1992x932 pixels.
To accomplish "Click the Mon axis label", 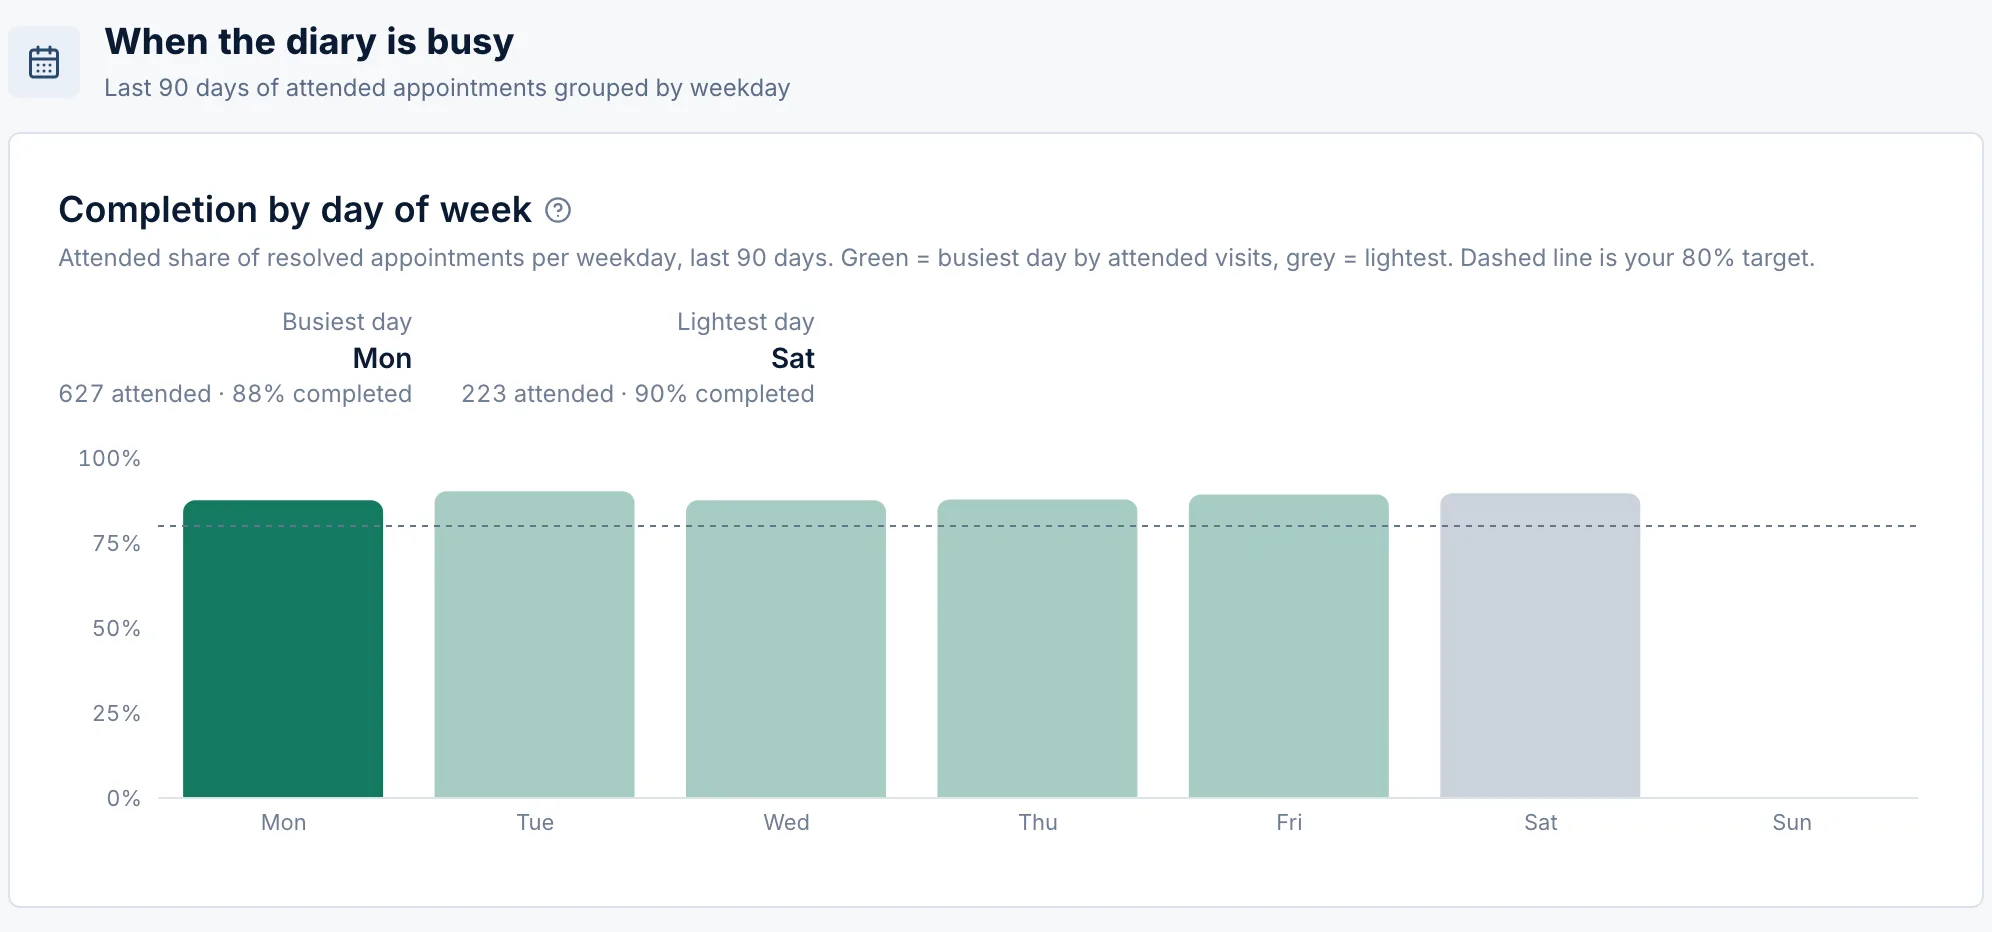I will coord(284,822).
